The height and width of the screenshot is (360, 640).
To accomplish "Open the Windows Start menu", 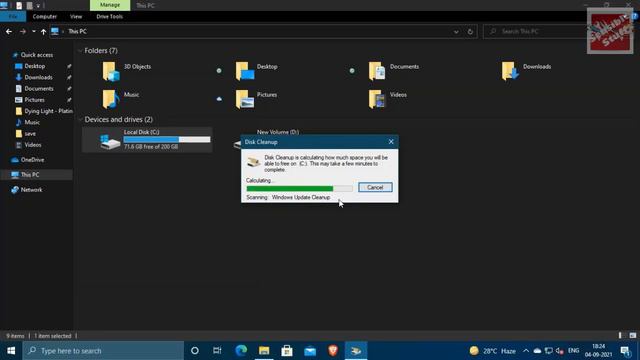I will point(11,351).
